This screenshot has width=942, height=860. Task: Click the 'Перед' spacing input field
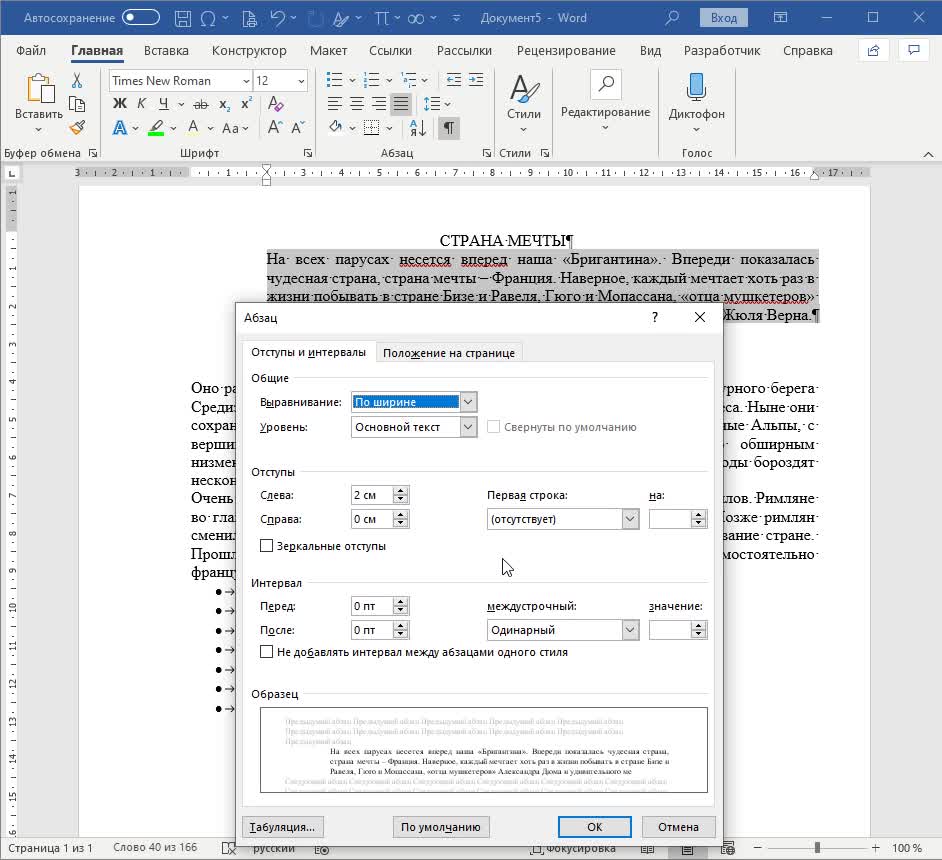pyautogui.click(x=372, y=606)
